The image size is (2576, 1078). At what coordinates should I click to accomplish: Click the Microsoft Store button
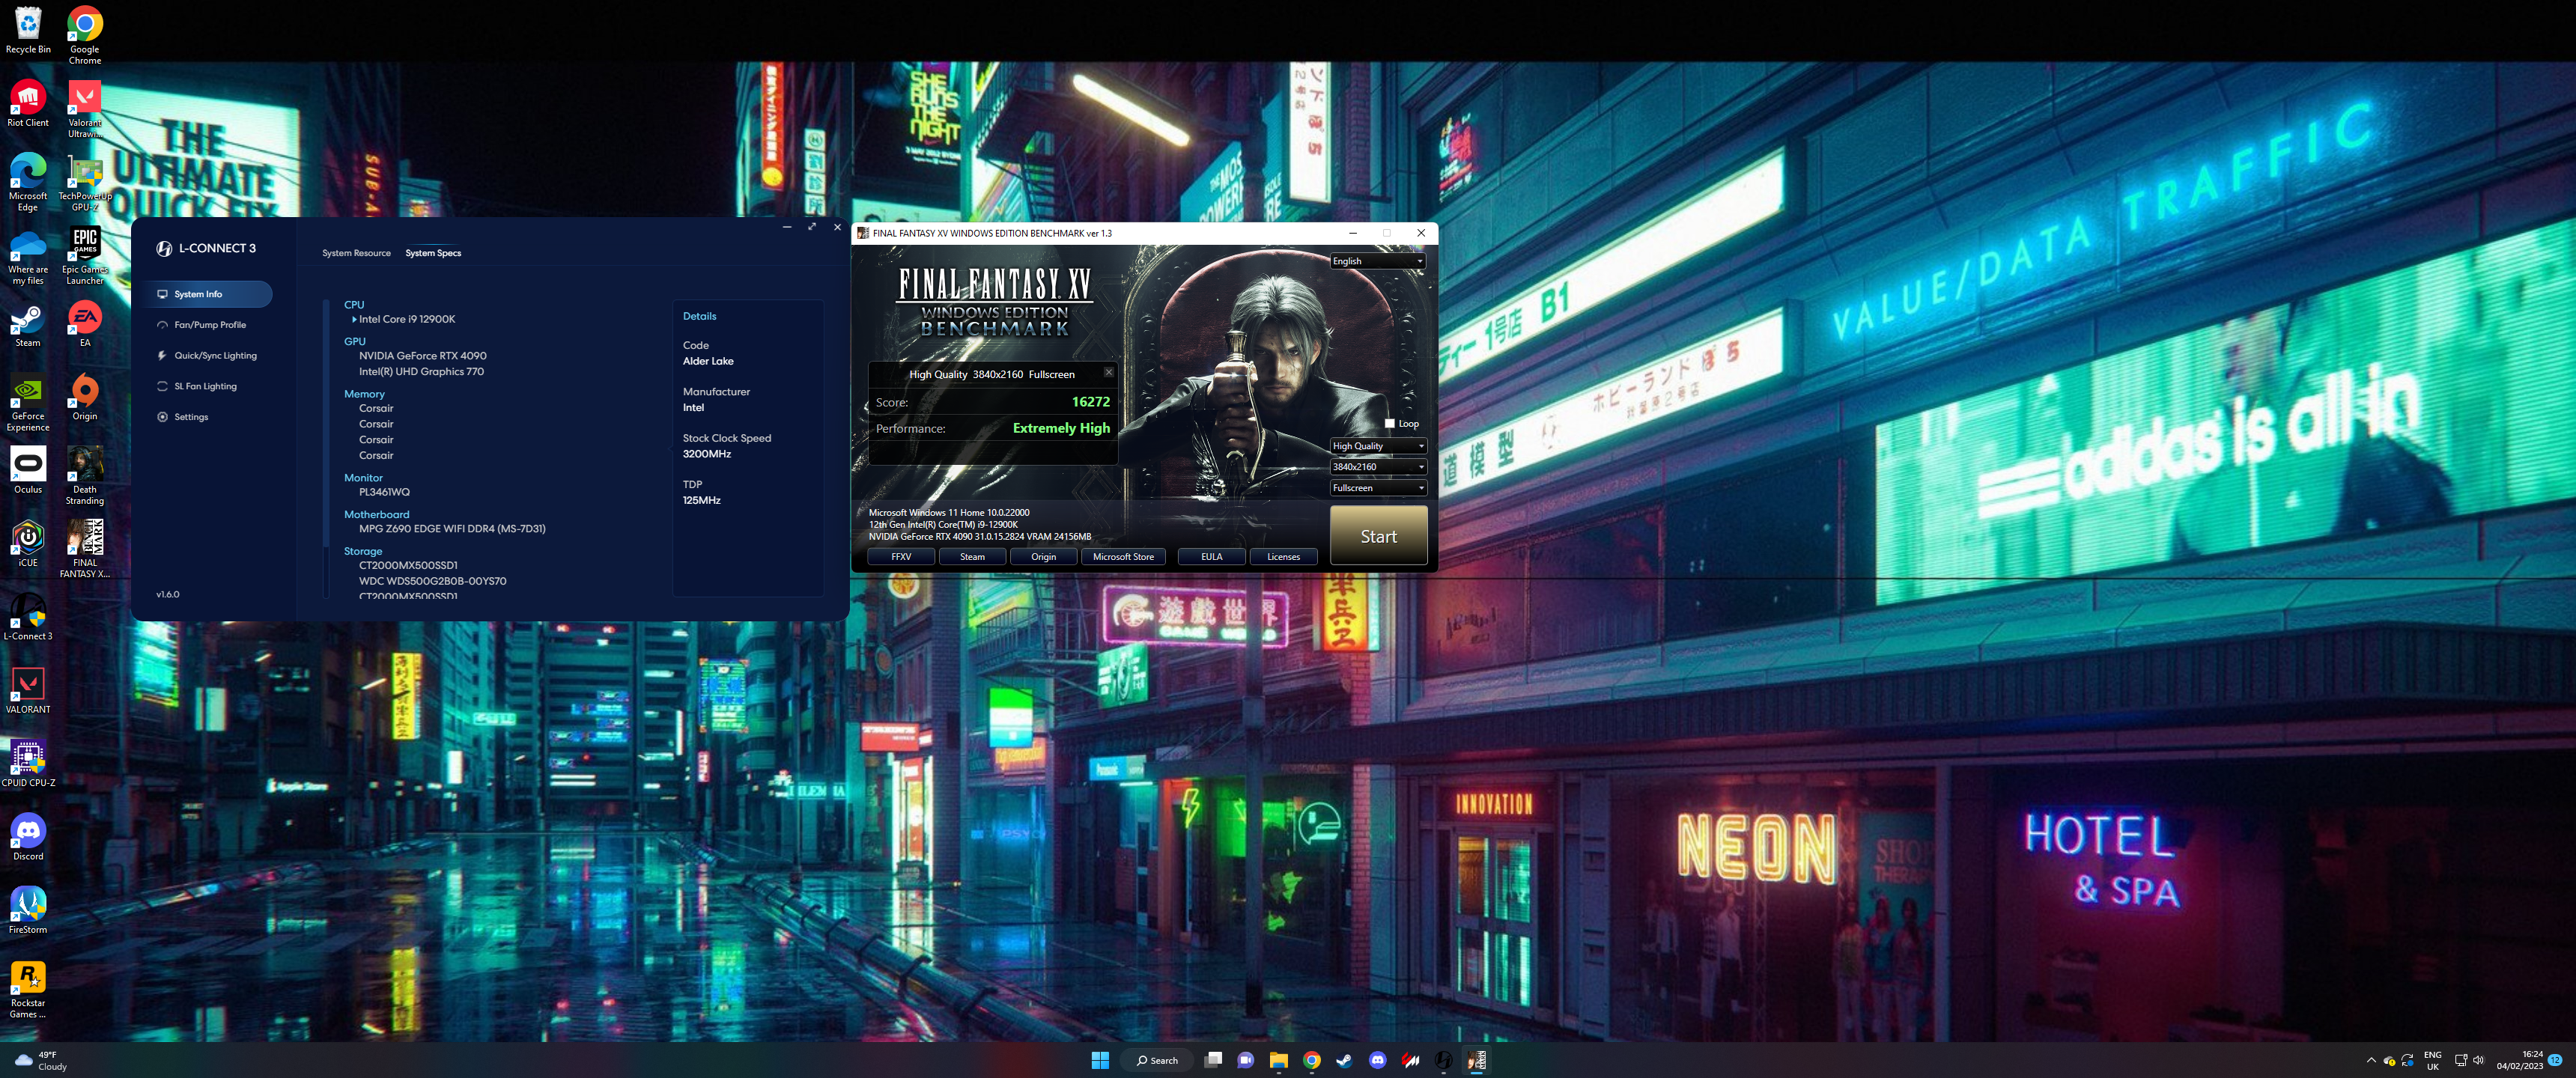1123,557
